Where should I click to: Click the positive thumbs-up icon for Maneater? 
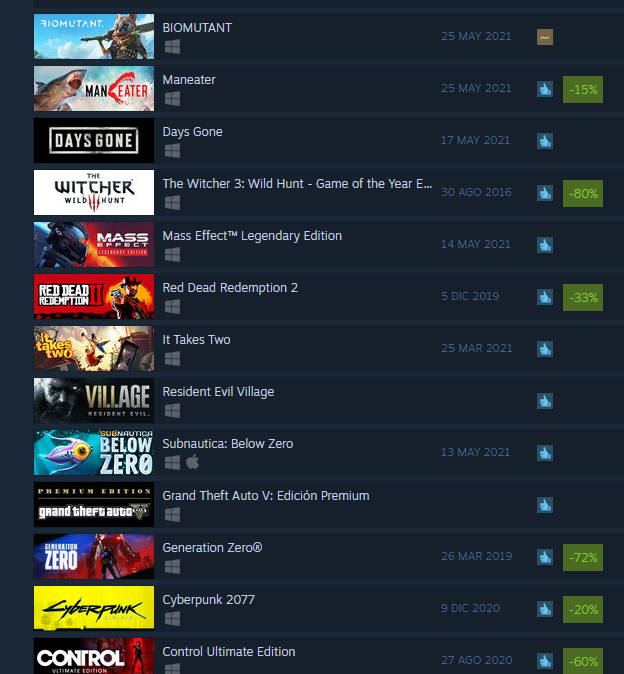point(544,89)
